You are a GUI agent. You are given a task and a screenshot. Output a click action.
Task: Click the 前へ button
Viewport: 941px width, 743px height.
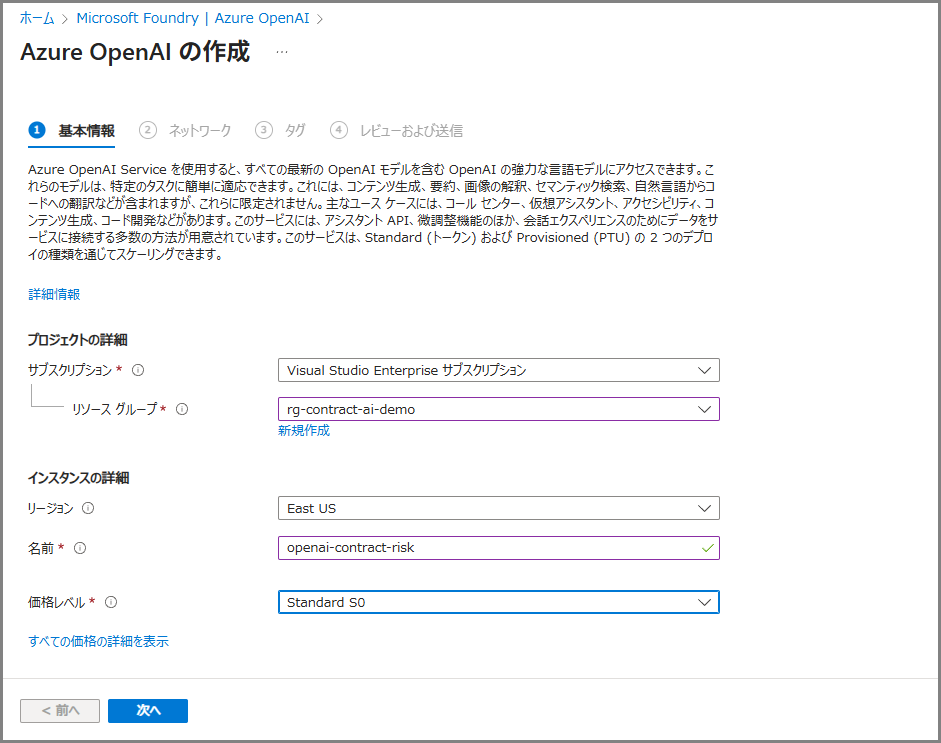[x=60, y=710]
